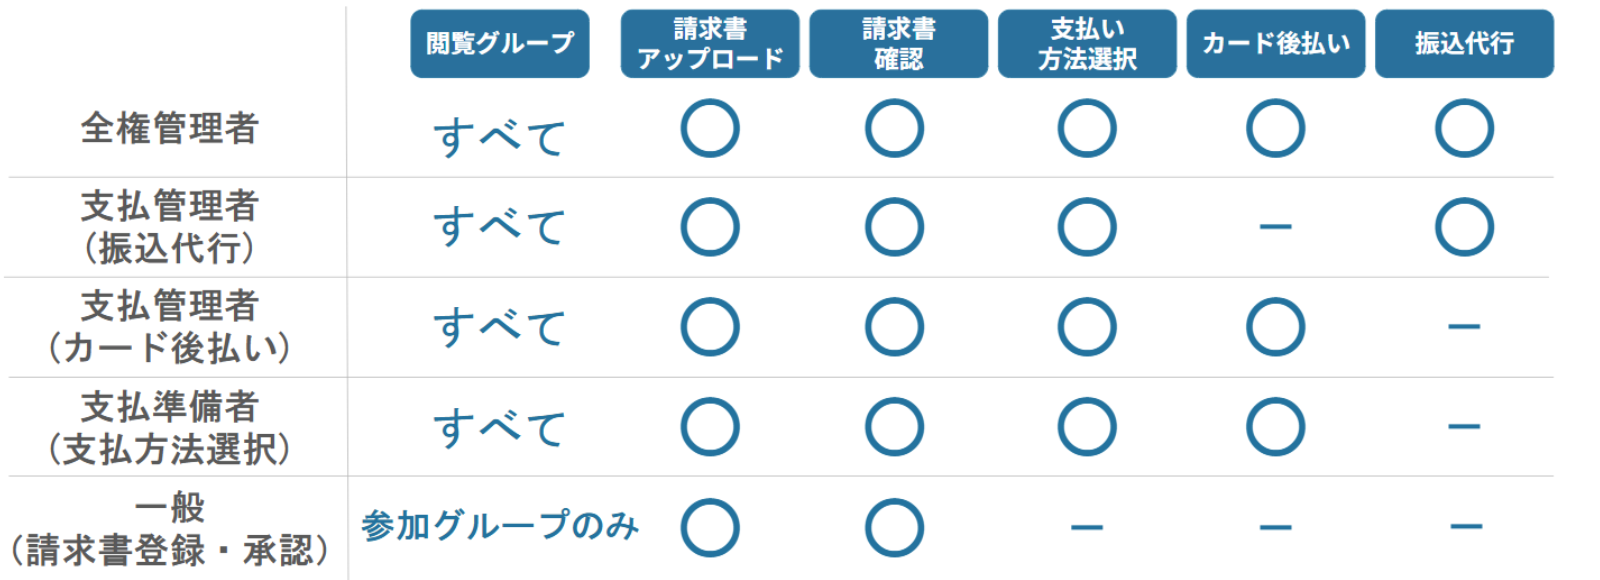Select 支払管理者(振込代行) circle under 振込代行
1600x580 pixels.
tap(1464, 227)
